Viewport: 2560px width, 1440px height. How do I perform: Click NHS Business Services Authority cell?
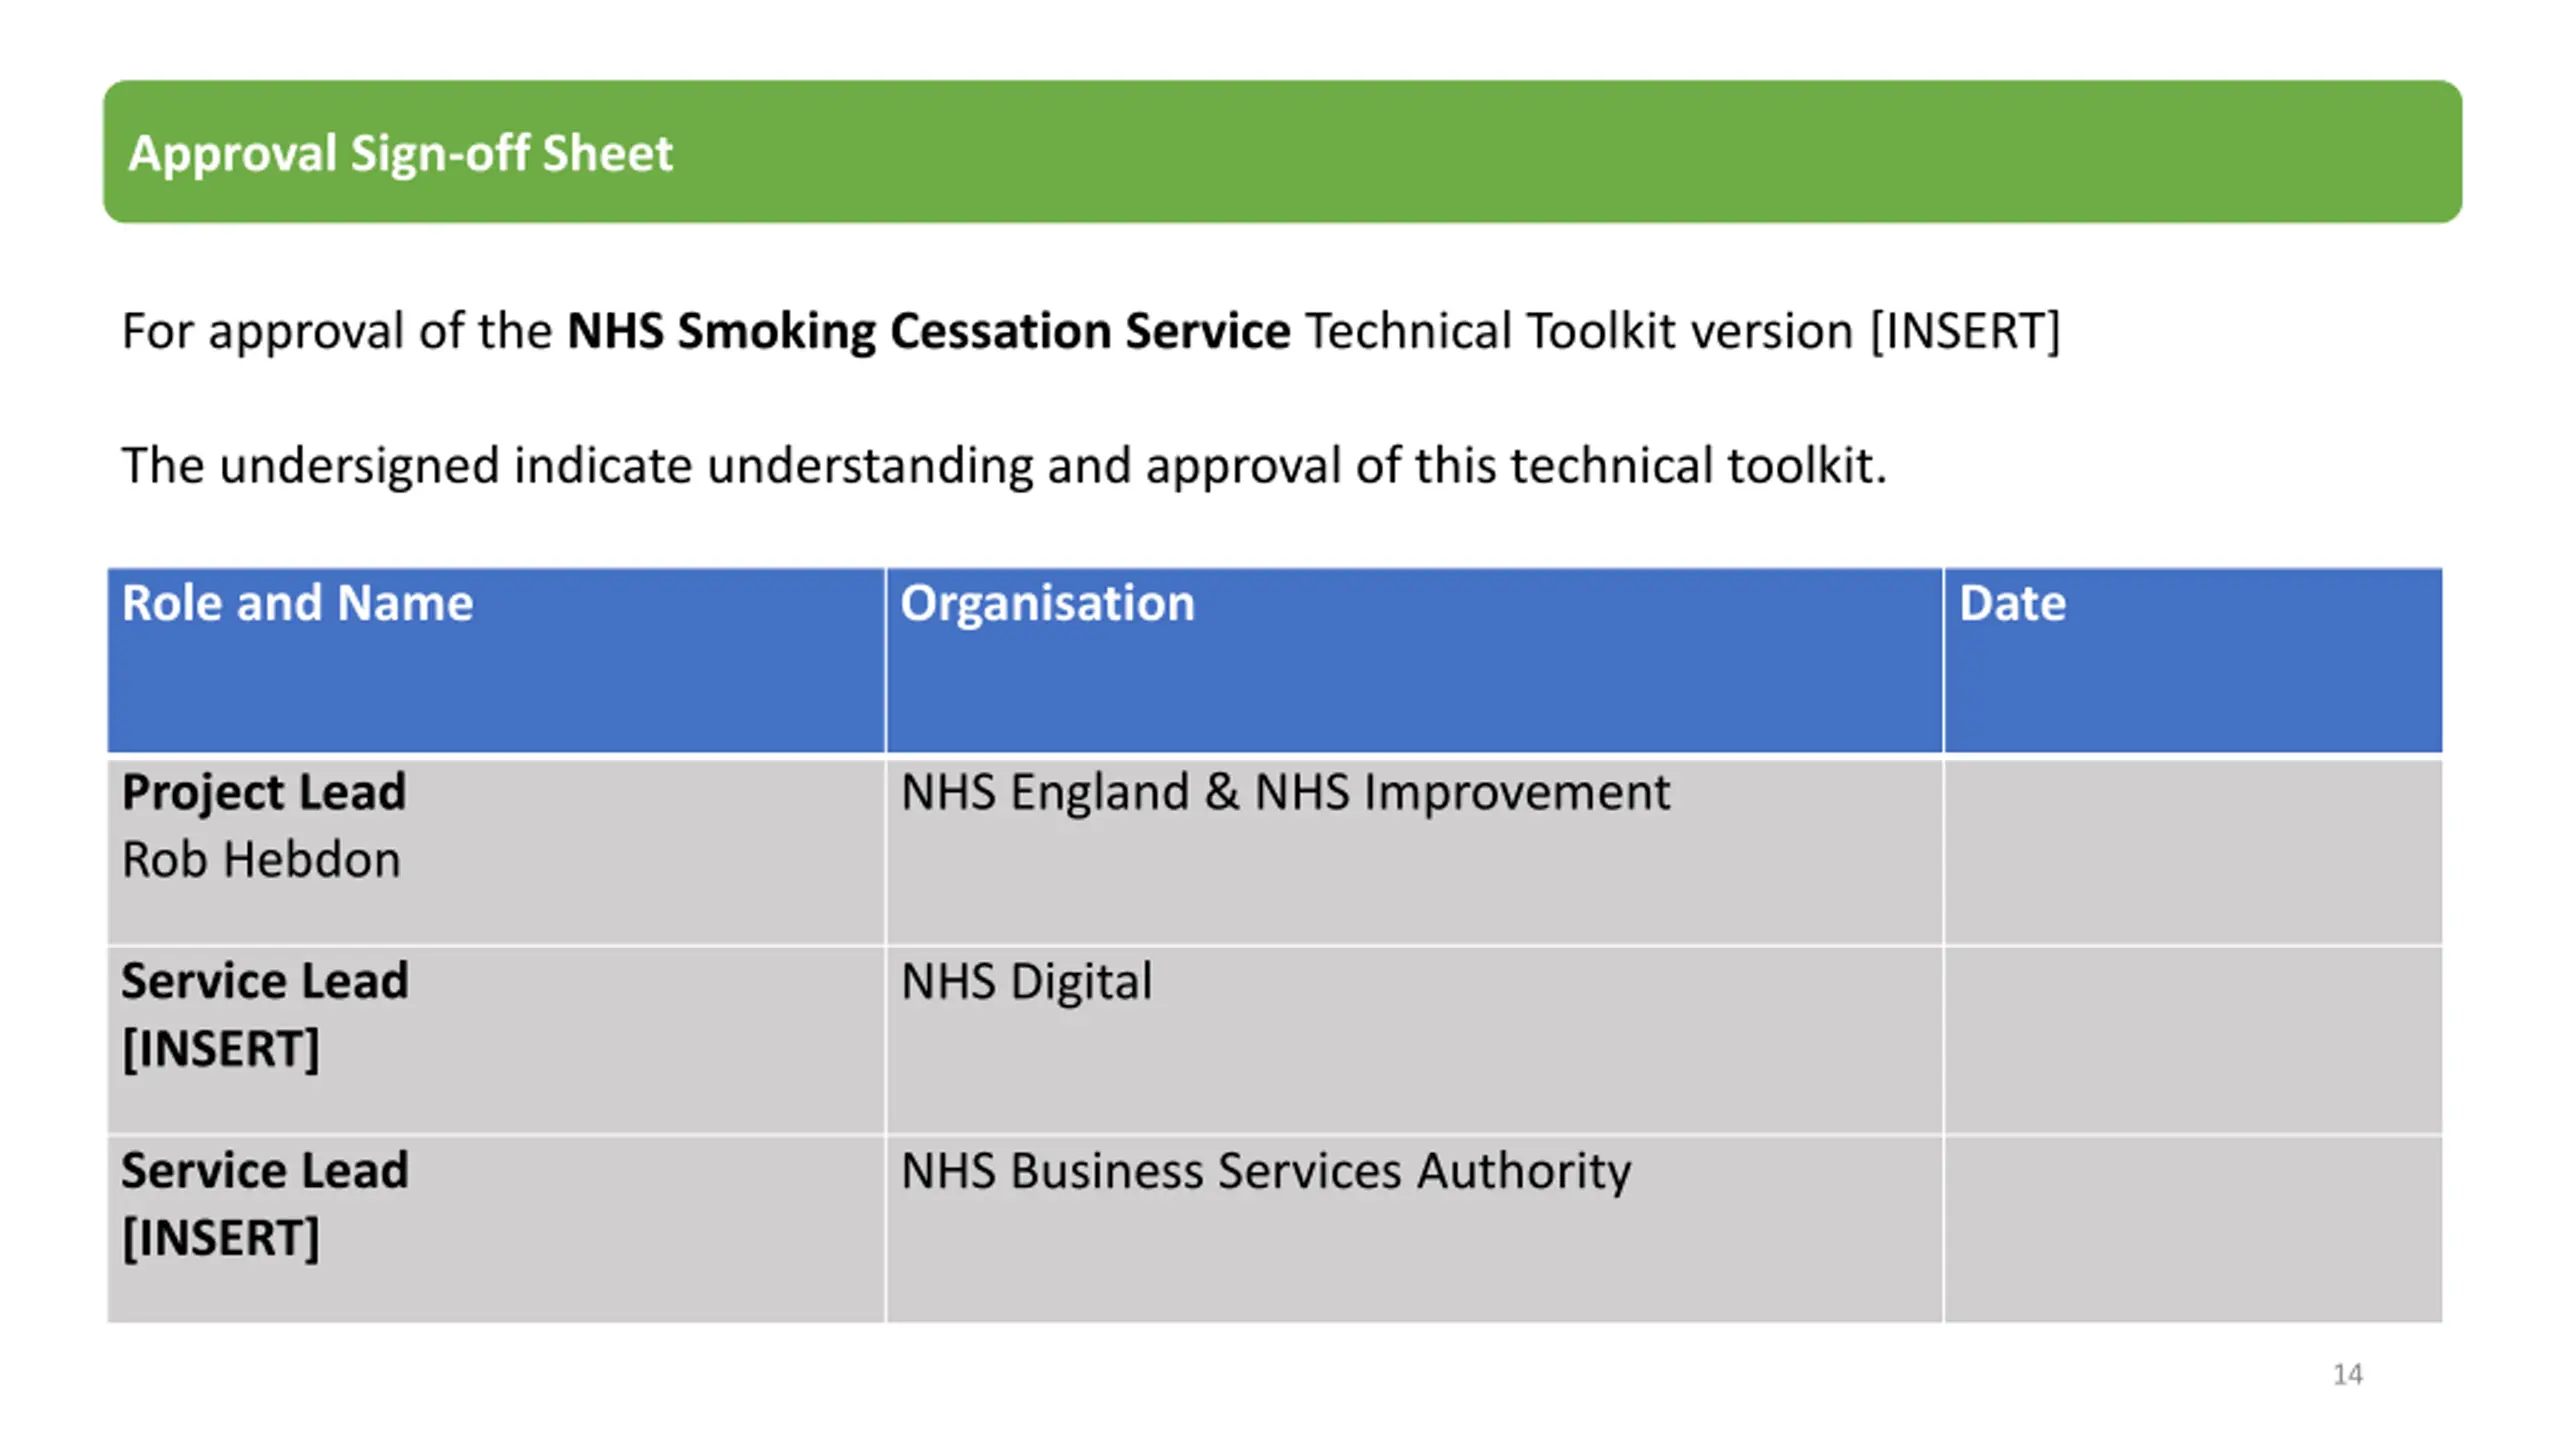1414,1229
